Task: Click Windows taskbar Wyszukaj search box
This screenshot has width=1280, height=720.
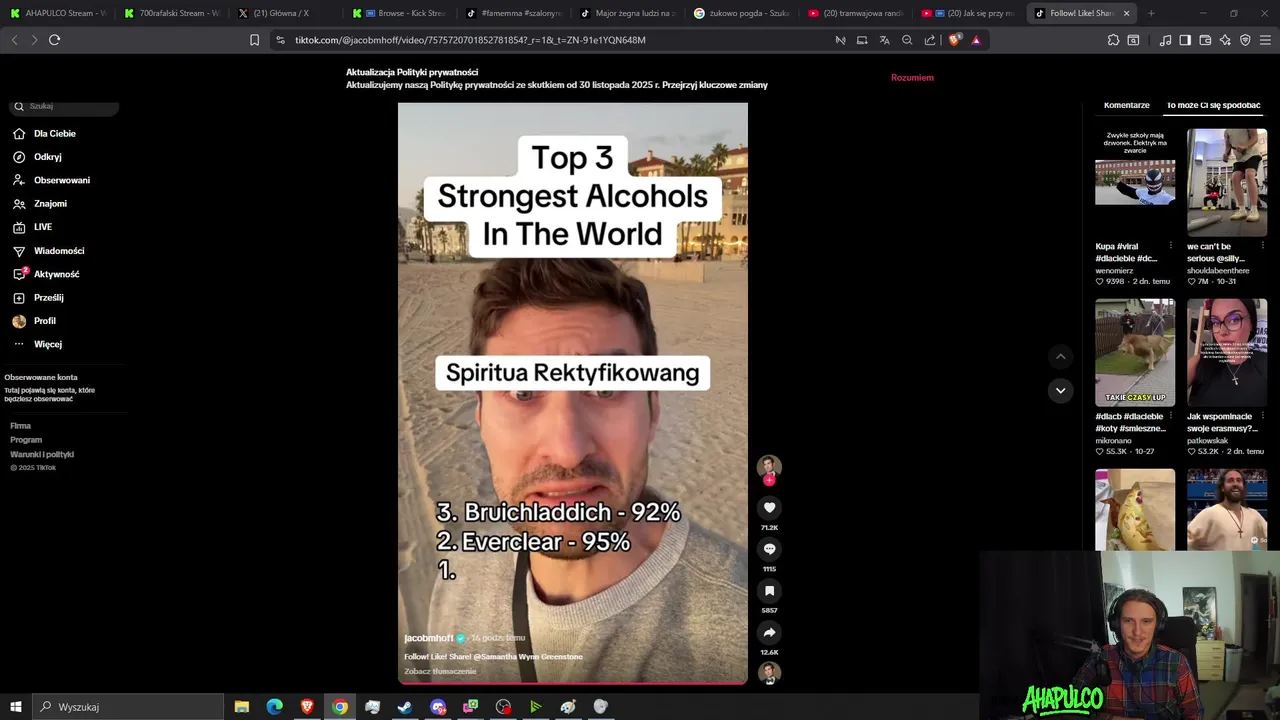Action: point(128,707)
